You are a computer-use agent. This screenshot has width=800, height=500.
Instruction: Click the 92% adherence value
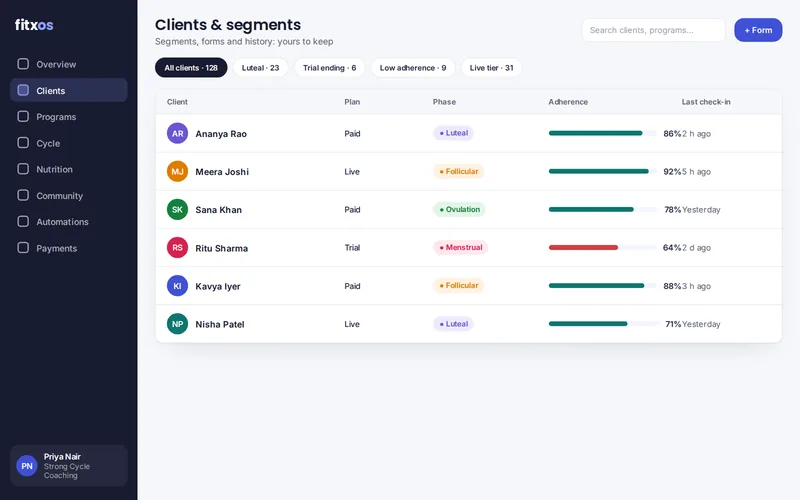[x=672, y=171]
